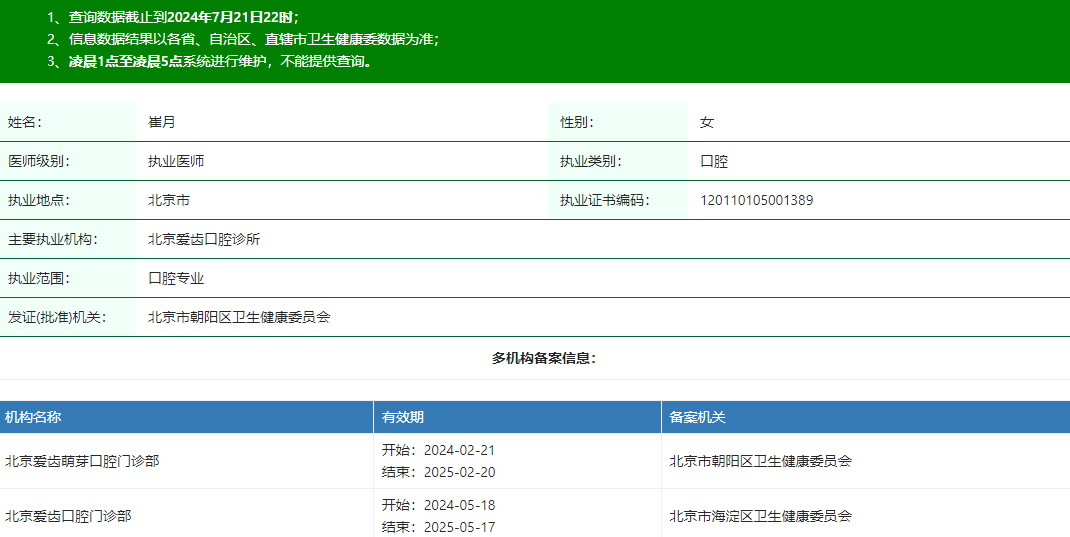Click the 北京爱齿口腔门诊部 table row entry
Image resolution: width=1070 pixels, height=537 pixels.
(x=68, y=516)
